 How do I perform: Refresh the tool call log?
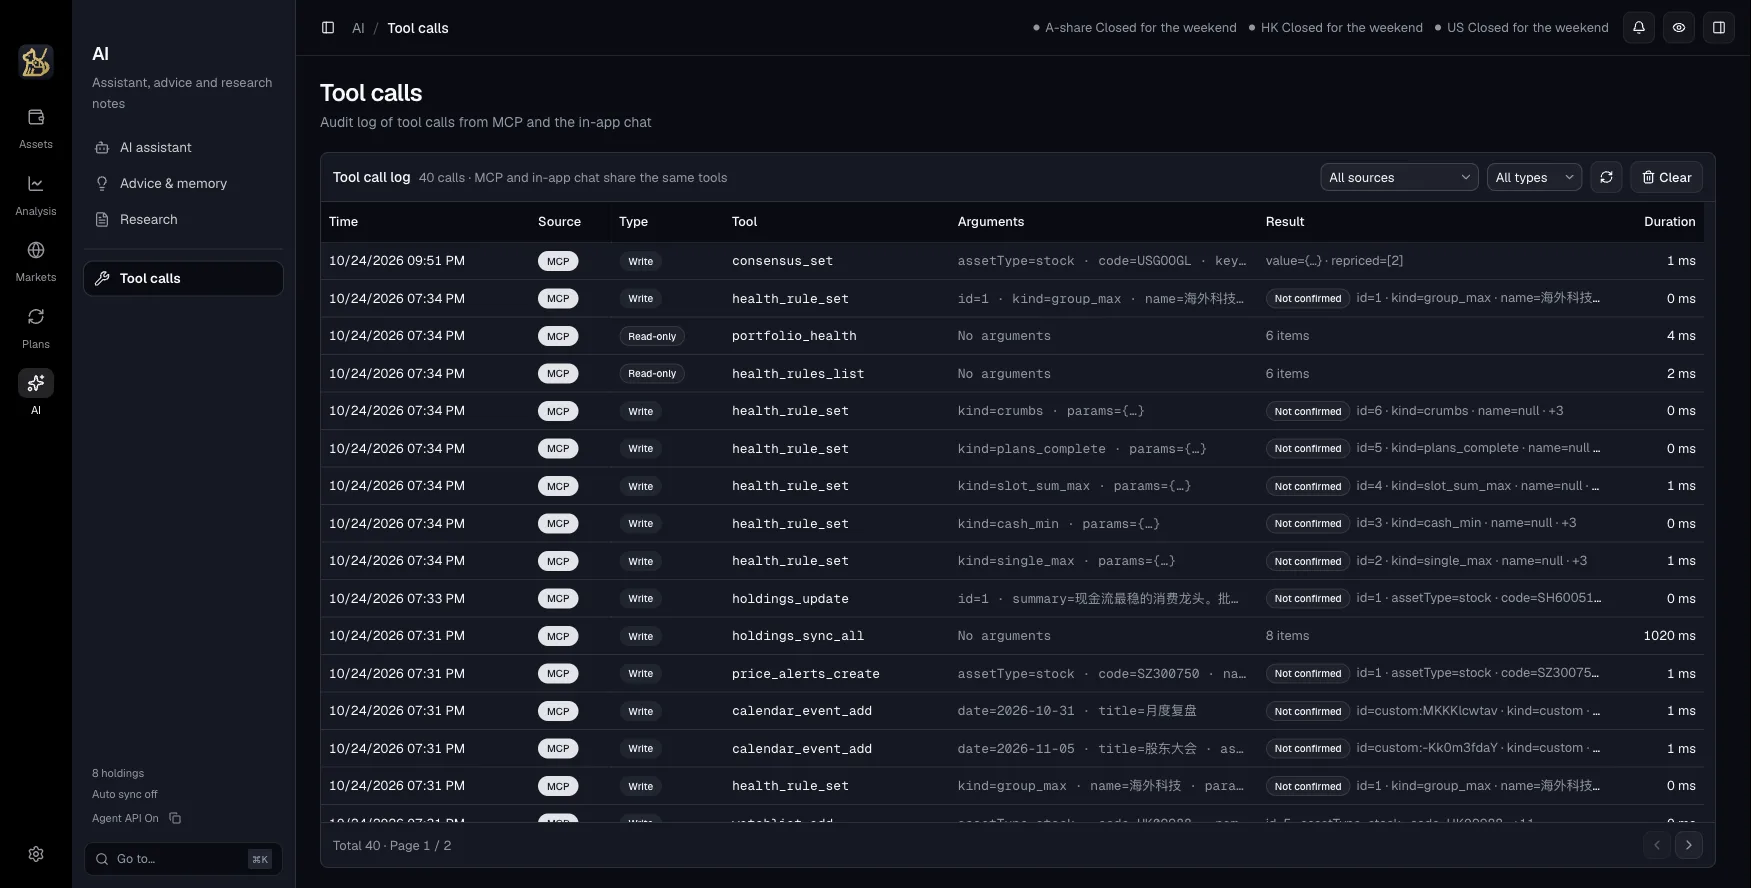(1606, 177)
